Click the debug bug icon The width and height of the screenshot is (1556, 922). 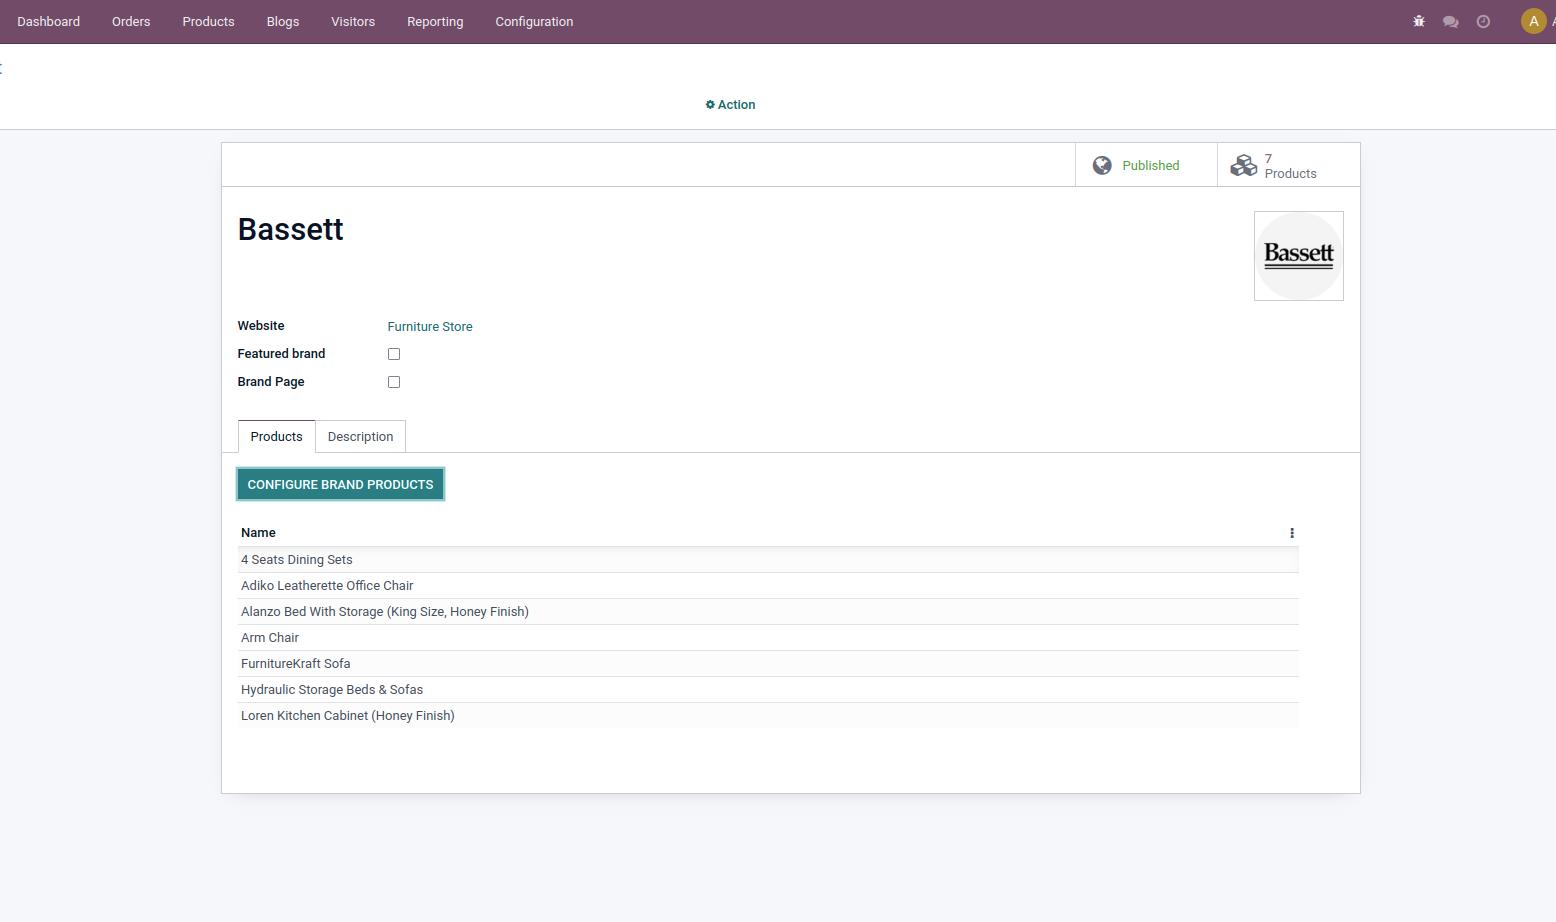coord(1418,21)
